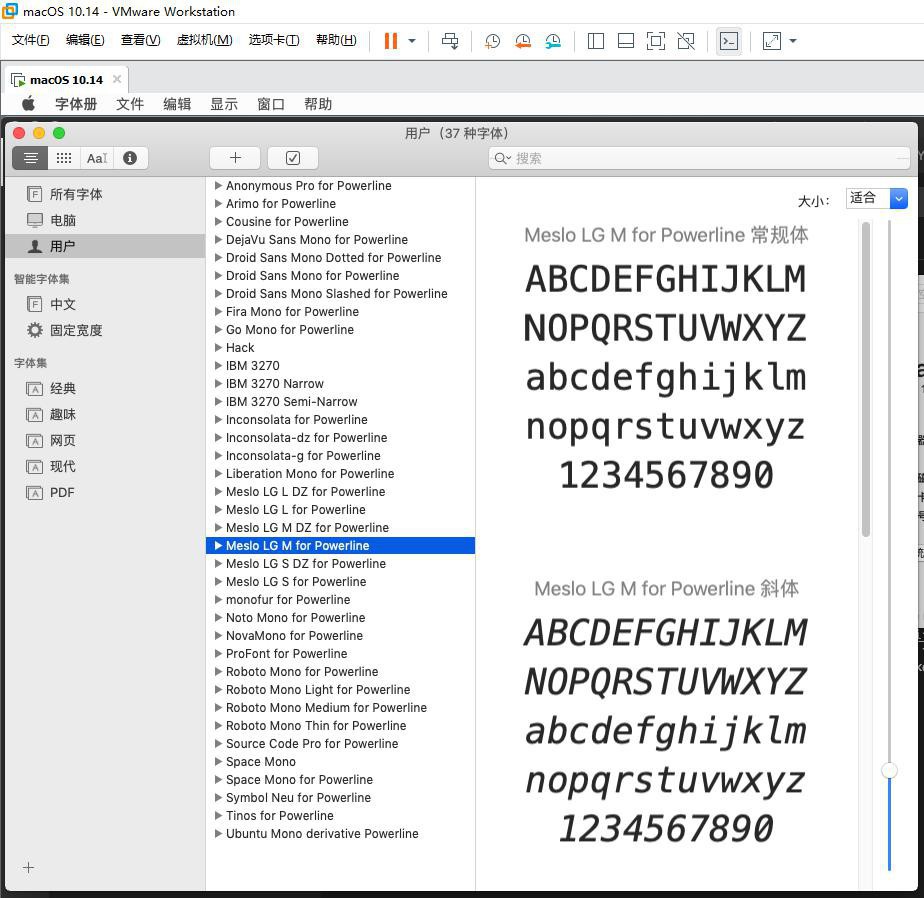Expand Anonymous Pro for Powerline family

218,185
